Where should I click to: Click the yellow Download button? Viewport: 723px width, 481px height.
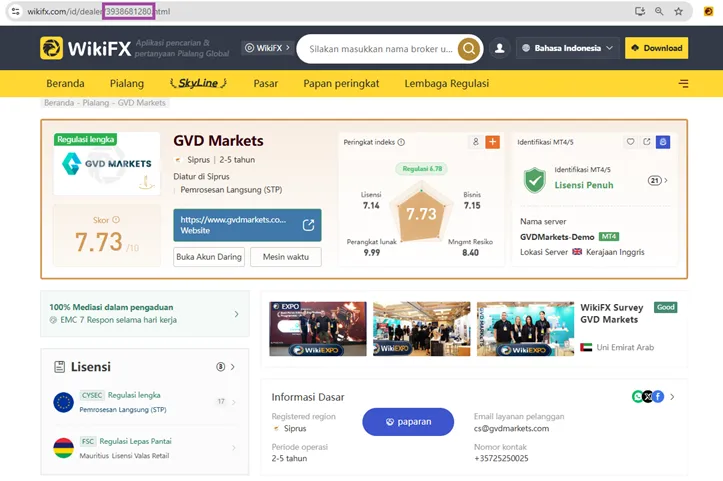point(657,48)
